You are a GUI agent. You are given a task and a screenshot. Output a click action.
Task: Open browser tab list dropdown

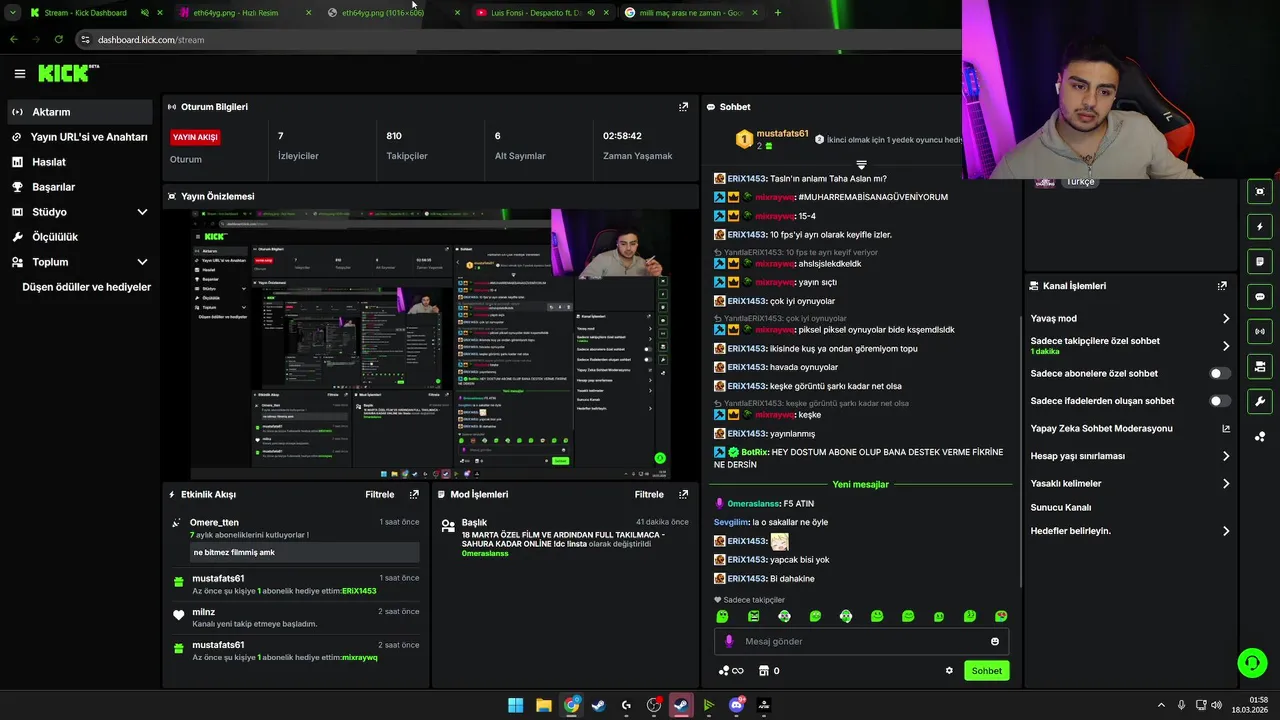click(x=13, y=13)
